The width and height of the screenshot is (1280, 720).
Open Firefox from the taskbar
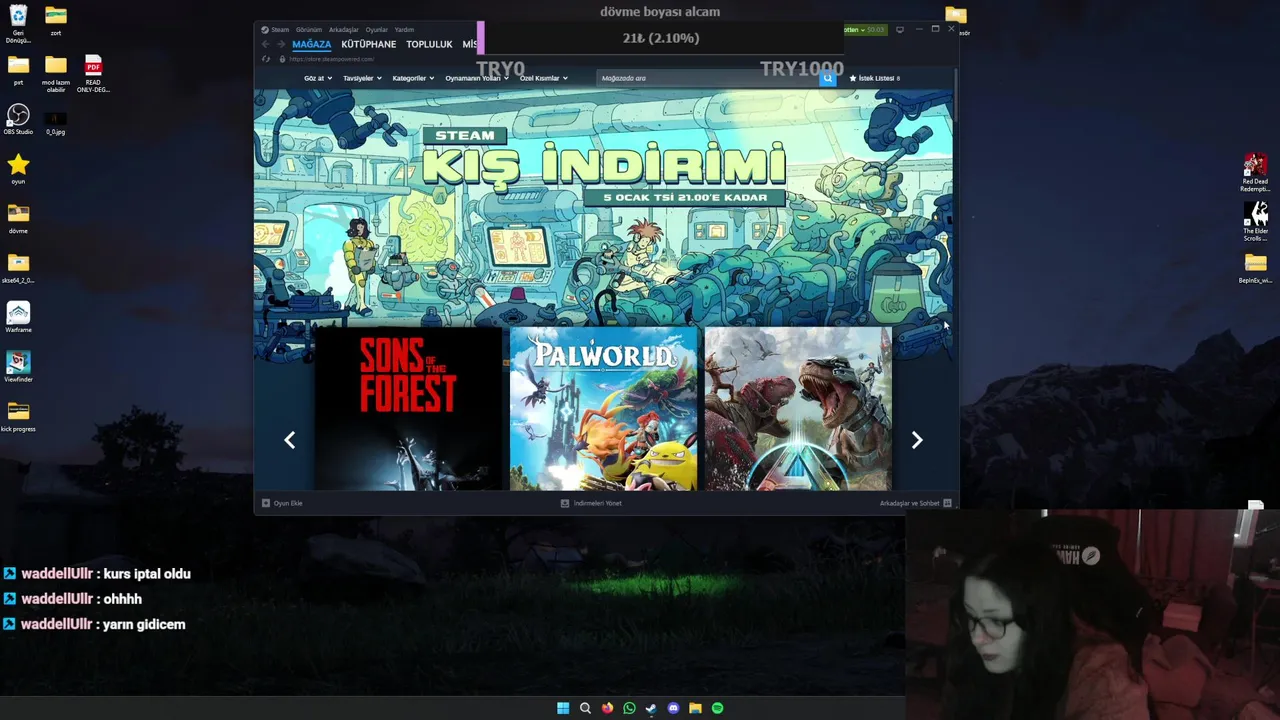click(607, 708)
